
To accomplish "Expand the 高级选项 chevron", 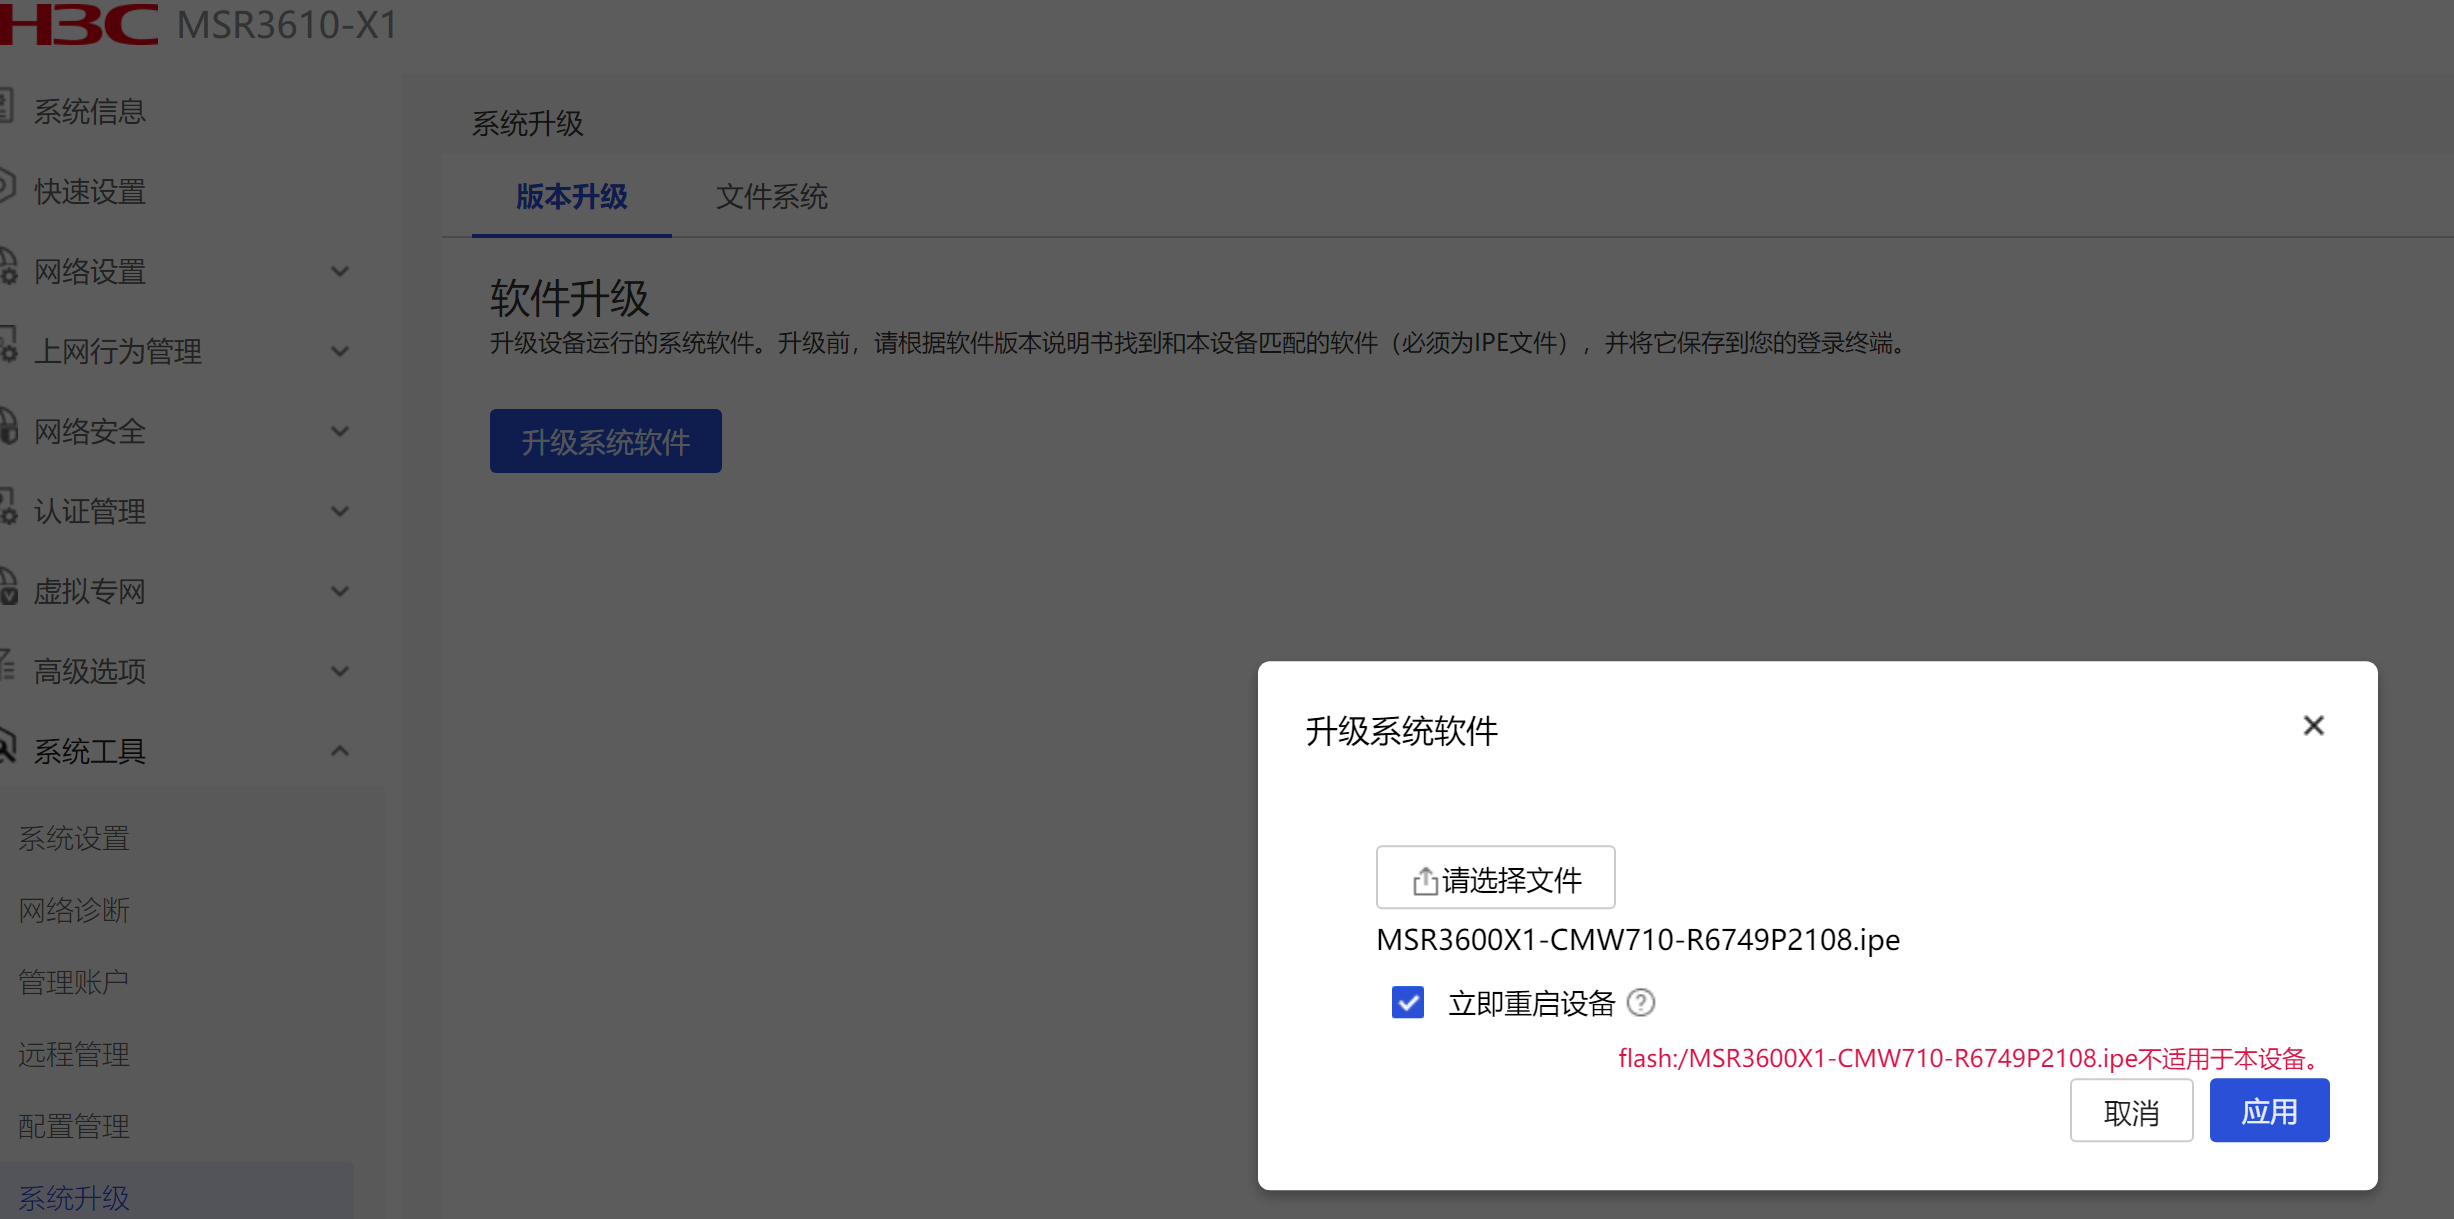I will (x=340, y=671).
